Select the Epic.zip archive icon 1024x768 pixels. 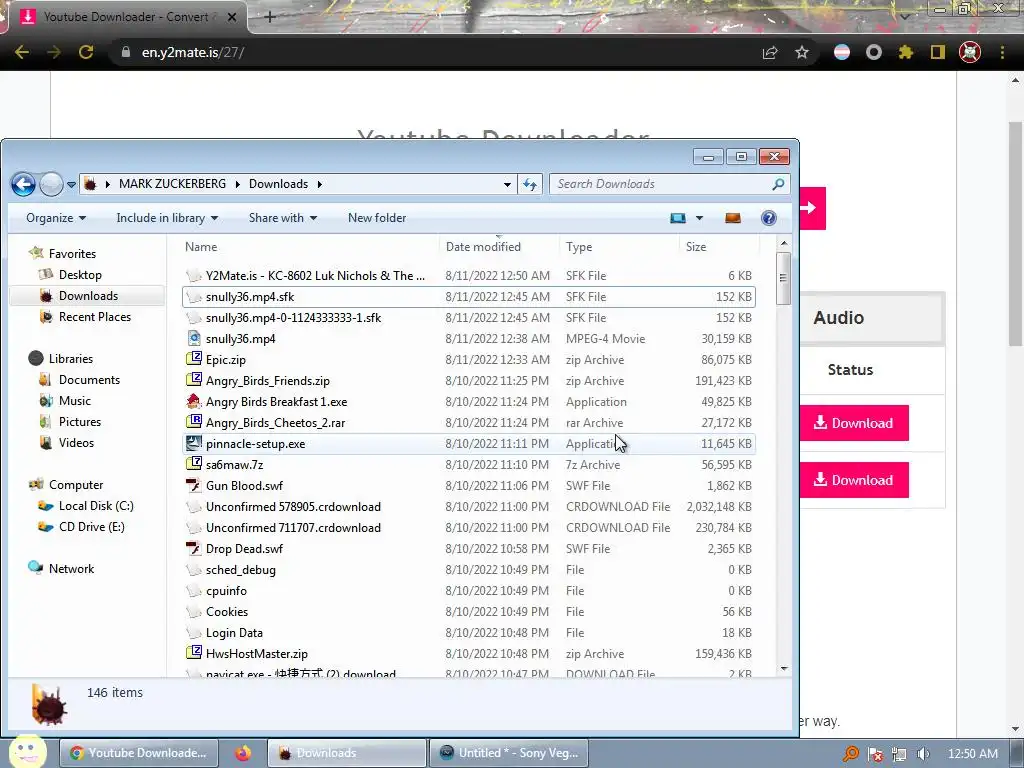tap(193, 359)
